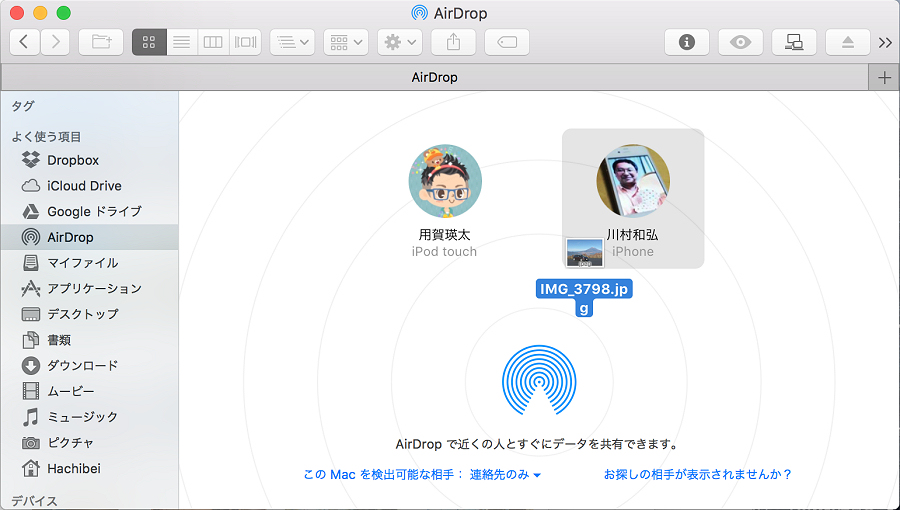
Task: Go back with the left arrow button
Action: [x=24, y=42]
